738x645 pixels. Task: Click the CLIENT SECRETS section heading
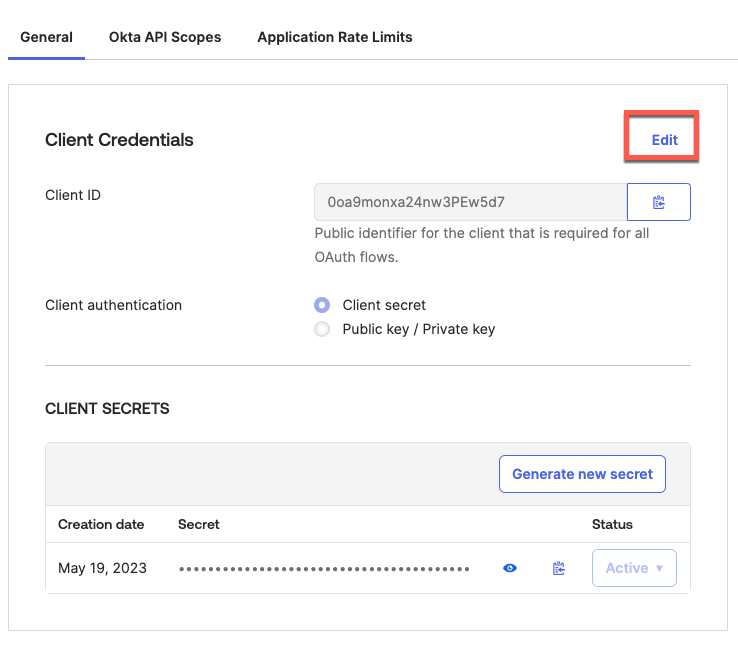(x=107, y=409)
